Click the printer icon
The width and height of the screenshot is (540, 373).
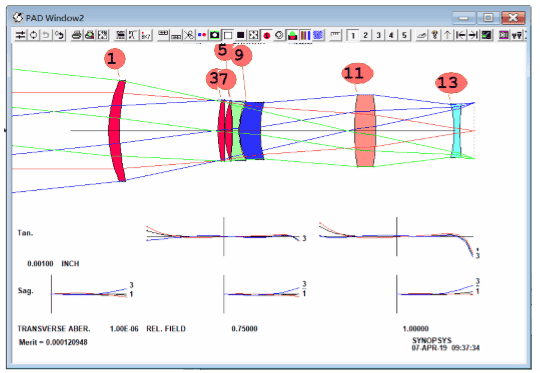(x=76, y=35)
